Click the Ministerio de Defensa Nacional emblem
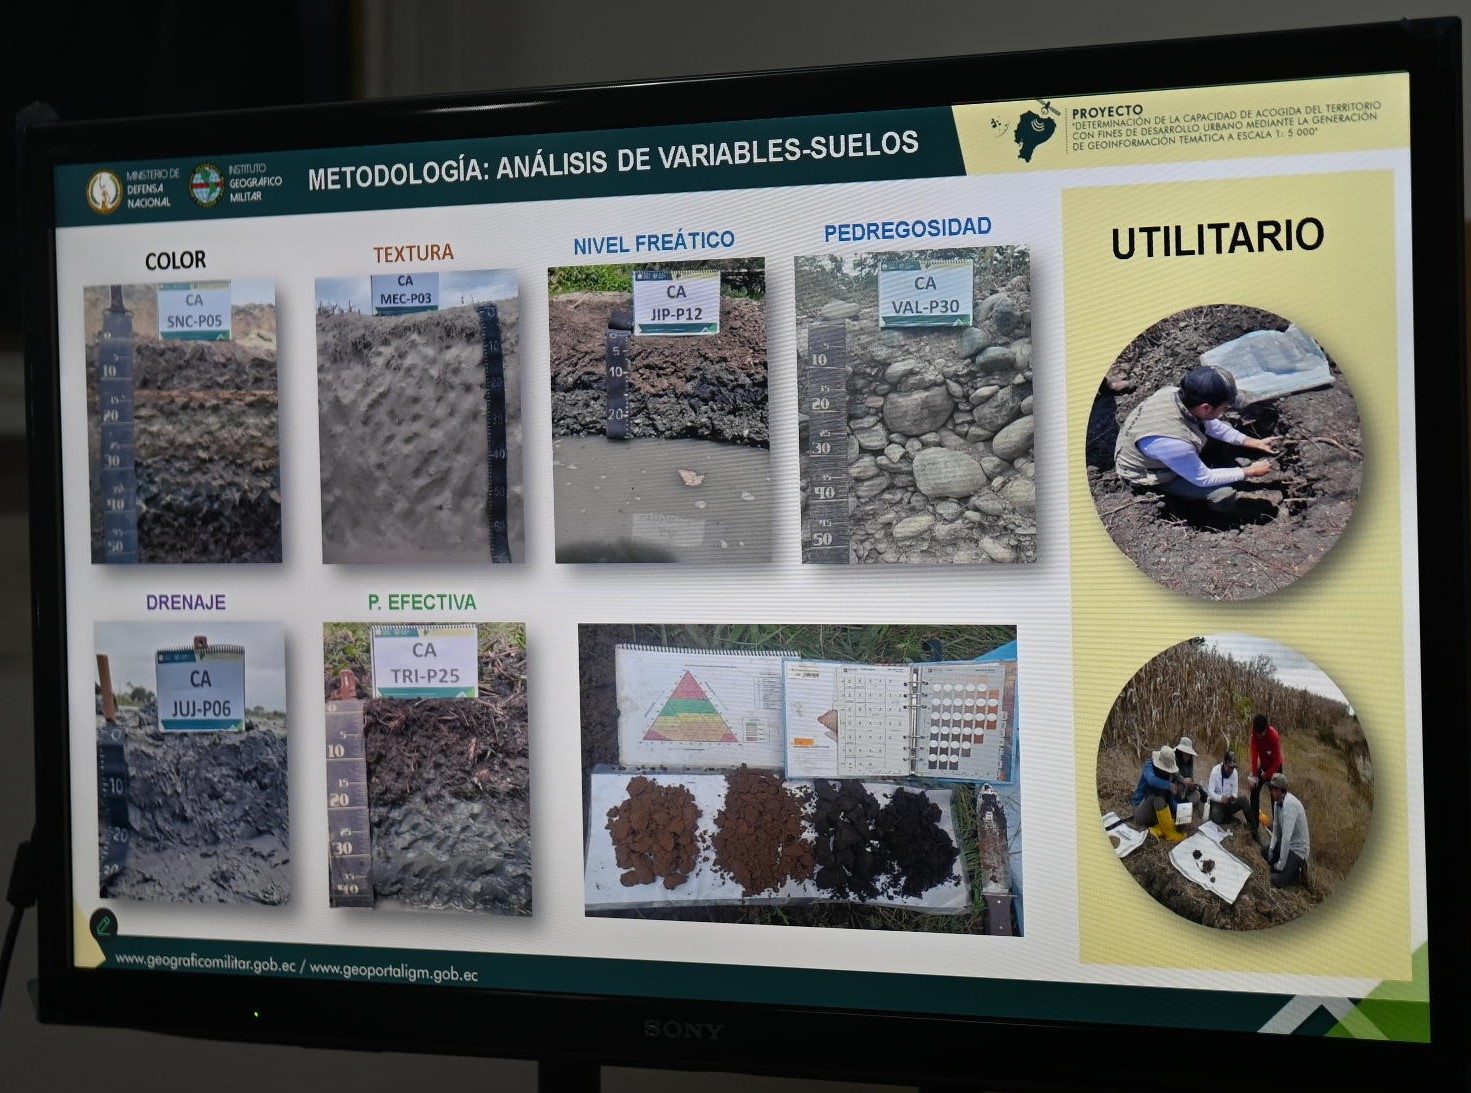 [104, 191]
